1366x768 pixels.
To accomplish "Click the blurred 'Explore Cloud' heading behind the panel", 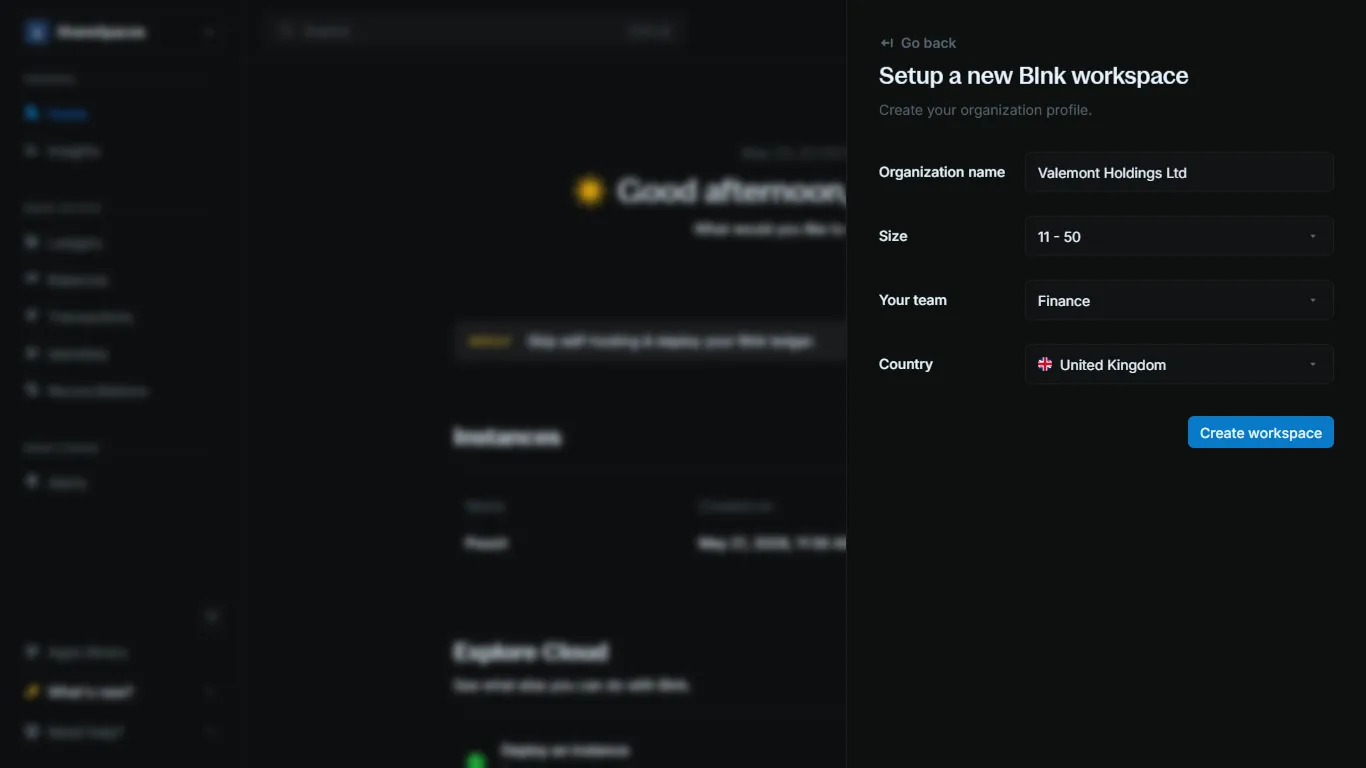I will tap(530, 652).
